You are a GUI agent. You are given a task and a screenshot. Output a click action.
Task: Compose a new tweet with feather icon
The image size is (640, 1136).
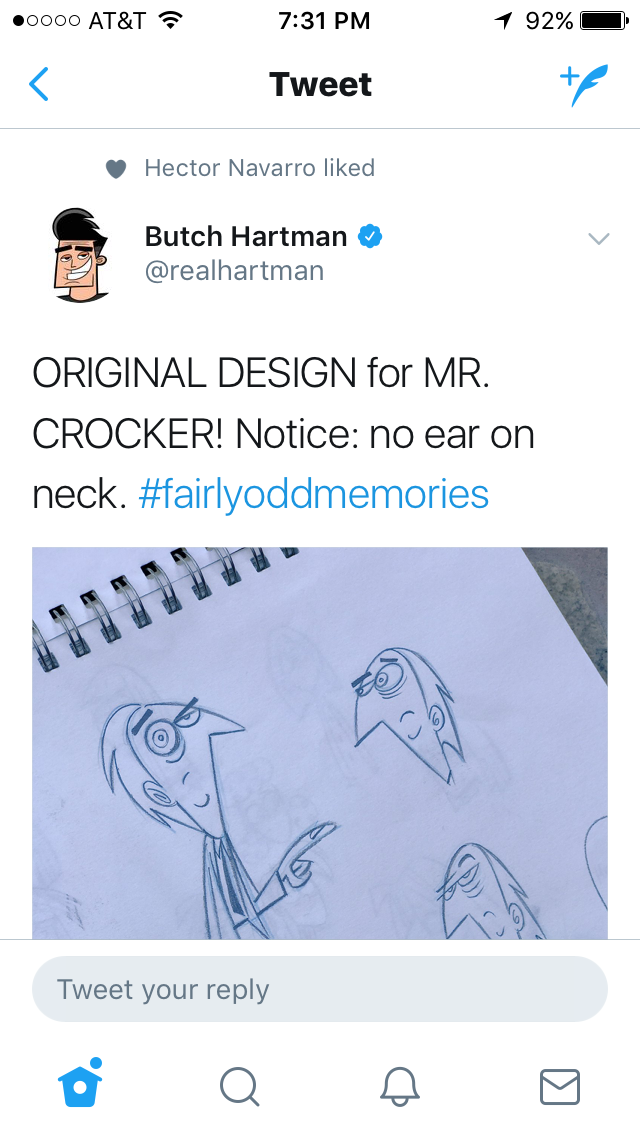pyautogui.click(x=583, y=85)
